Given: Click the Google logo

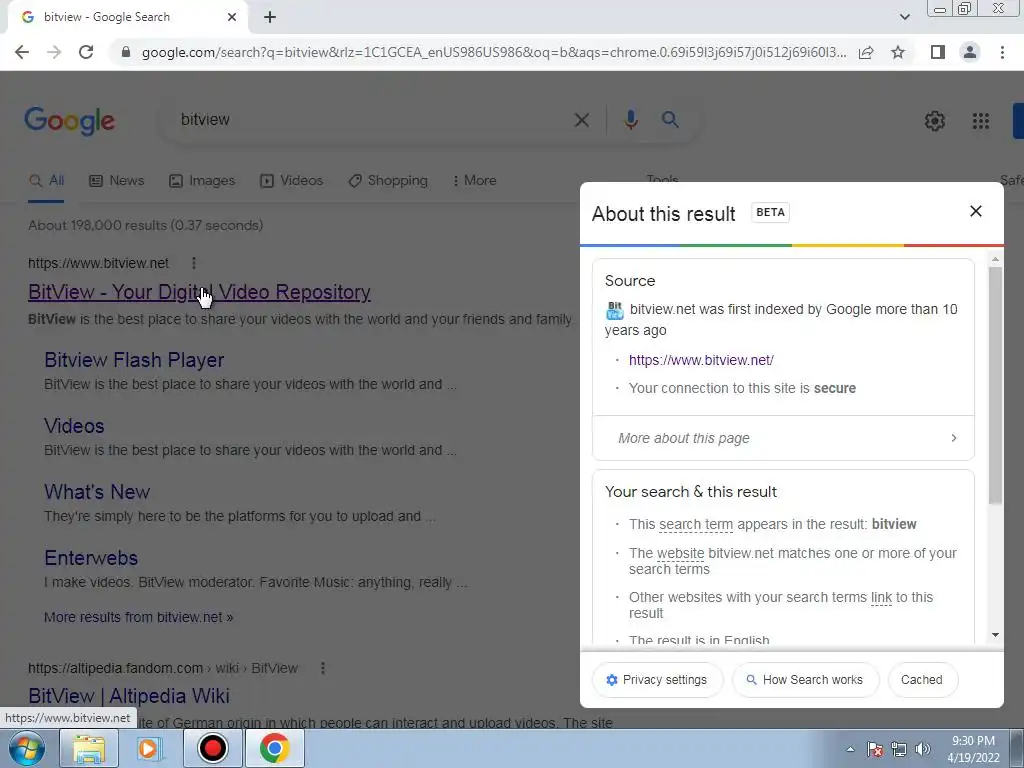Looking at the screenshot, I should click(70, 121).
